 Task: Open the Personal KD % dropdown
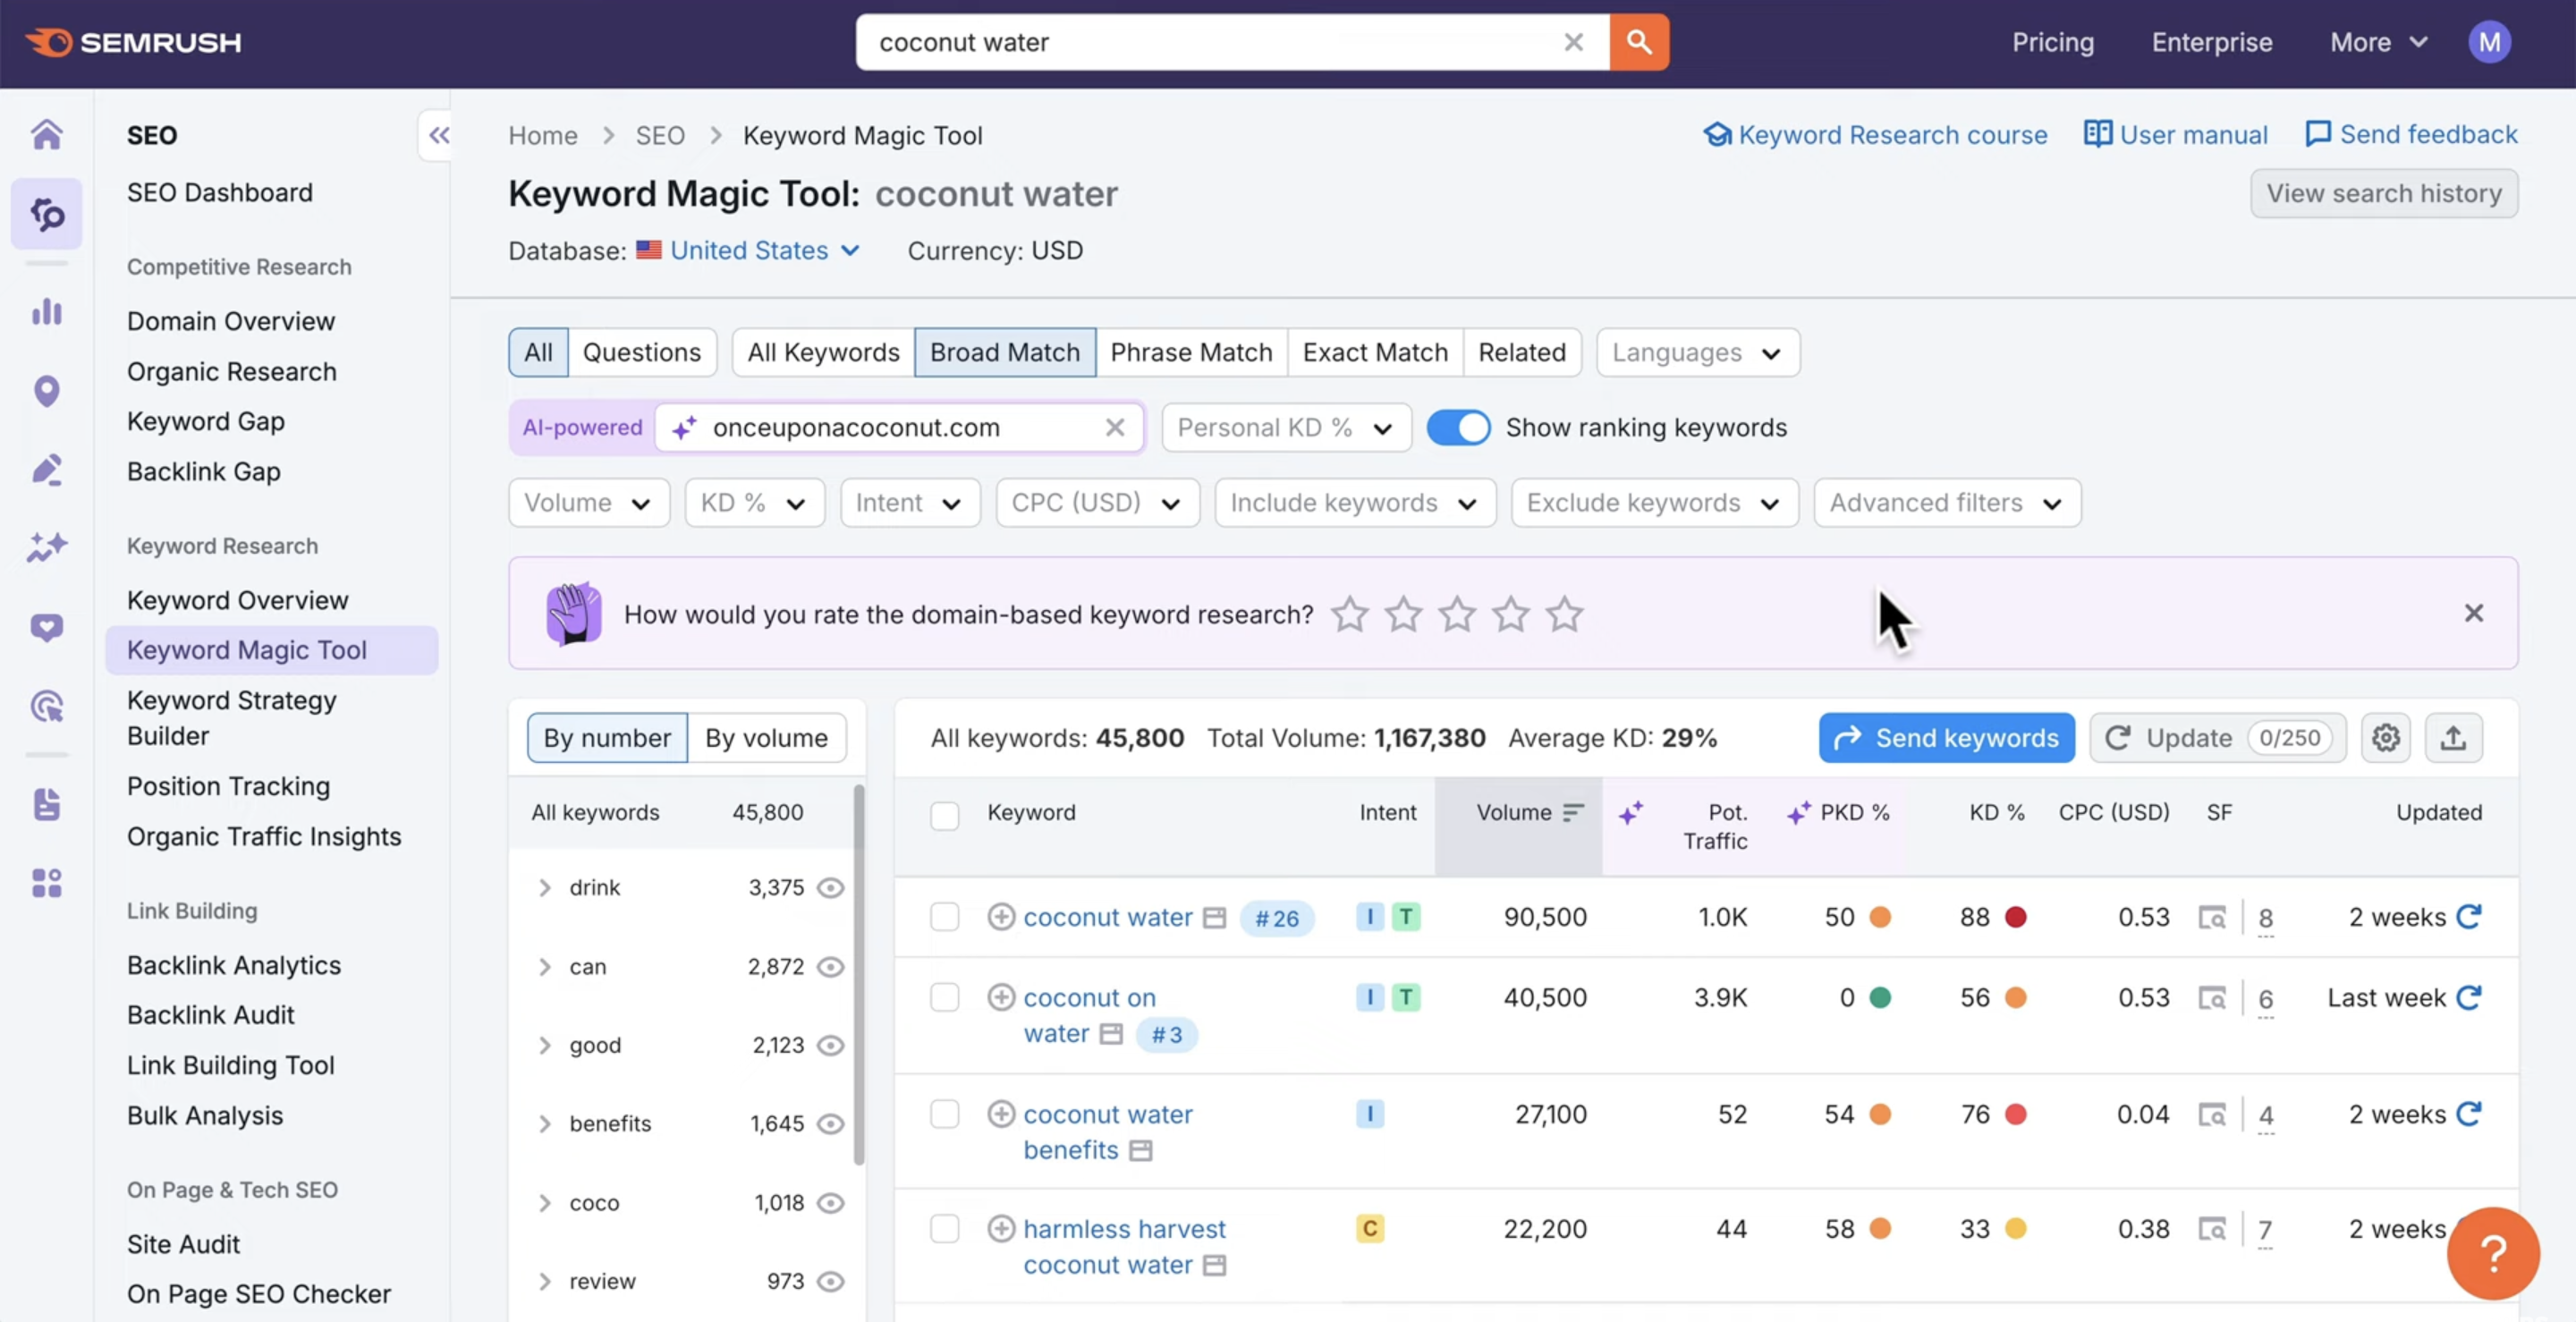click(1286, 428)
